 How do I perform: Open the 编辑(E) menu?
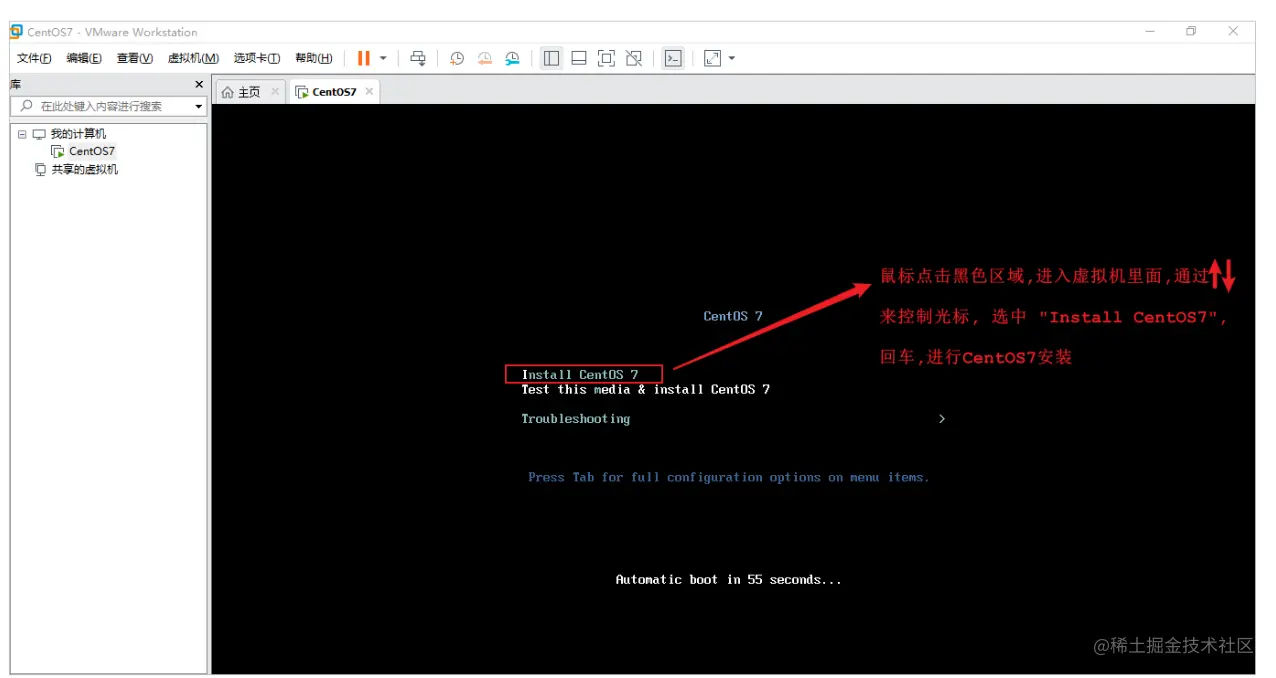[84, 58]
